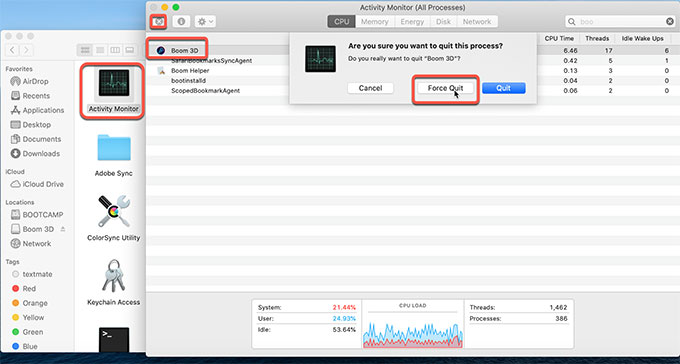Select the ScopedBookmarkAgent process
Image resolution: width=680 pixels, height=364 pixels.
pos(206,91)
